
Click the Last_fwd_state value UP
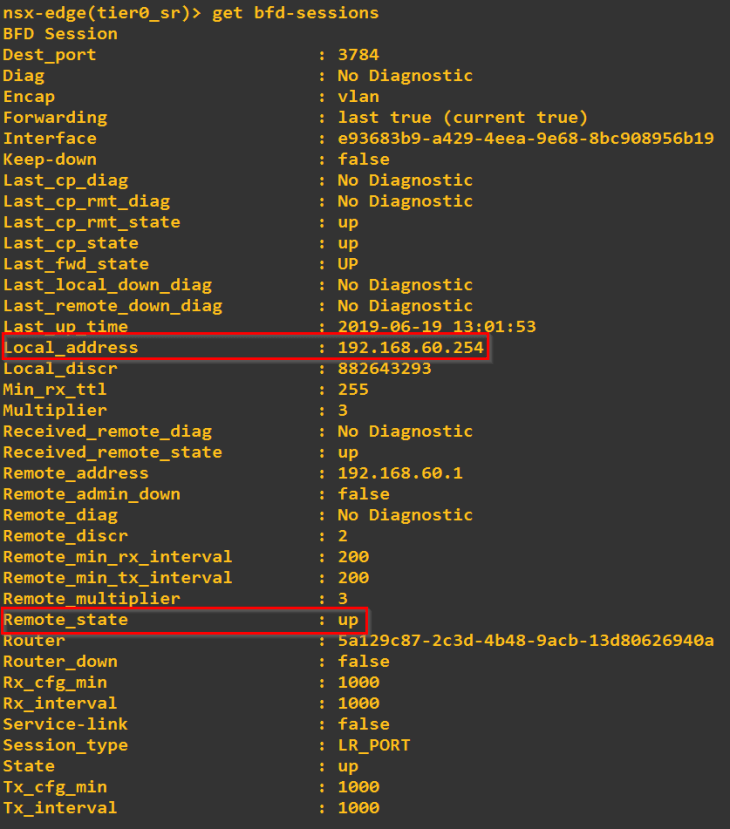pyautogui.click(x=348, y=264)
